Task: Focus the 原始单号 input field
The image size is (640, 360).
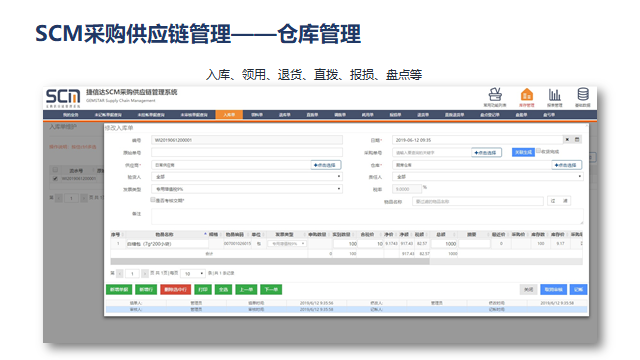Action: click(247, 153)
